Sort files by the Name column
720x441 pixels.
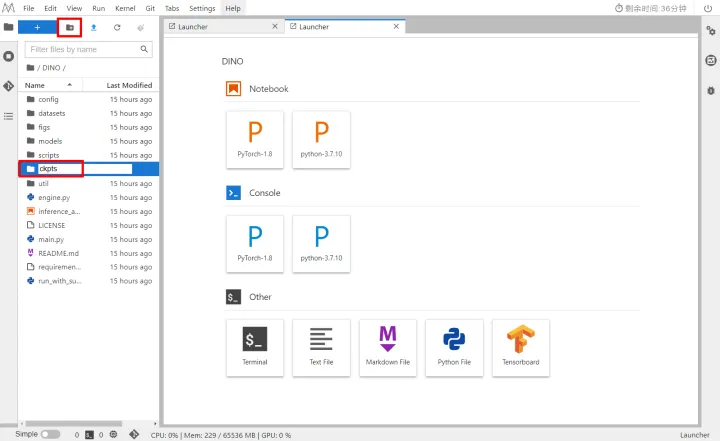(35, 85)
